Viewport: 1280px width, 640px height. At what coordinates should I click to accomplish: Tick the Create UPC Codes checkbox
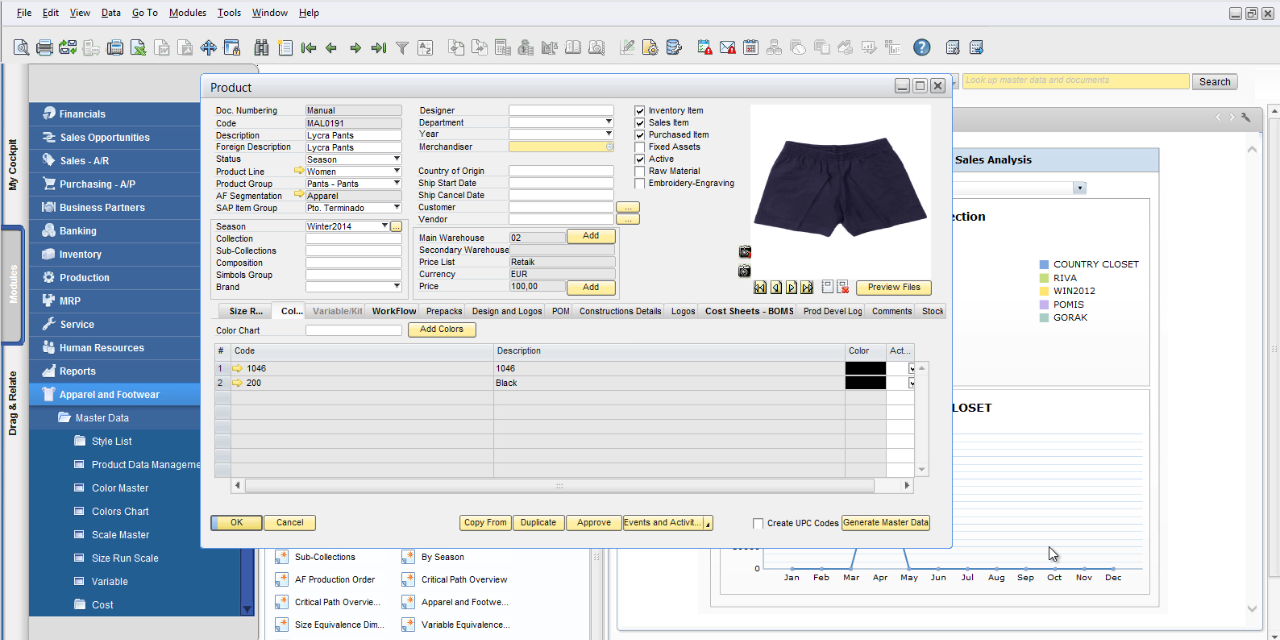click(x=758, y=523)
